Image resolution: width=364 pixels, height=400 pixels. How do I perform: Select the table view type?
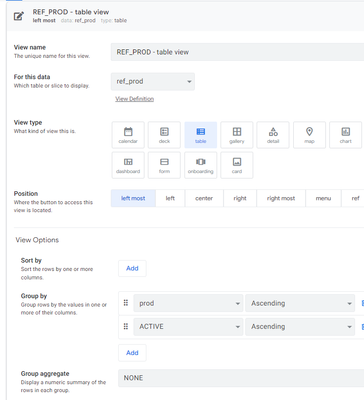point(201,135)
